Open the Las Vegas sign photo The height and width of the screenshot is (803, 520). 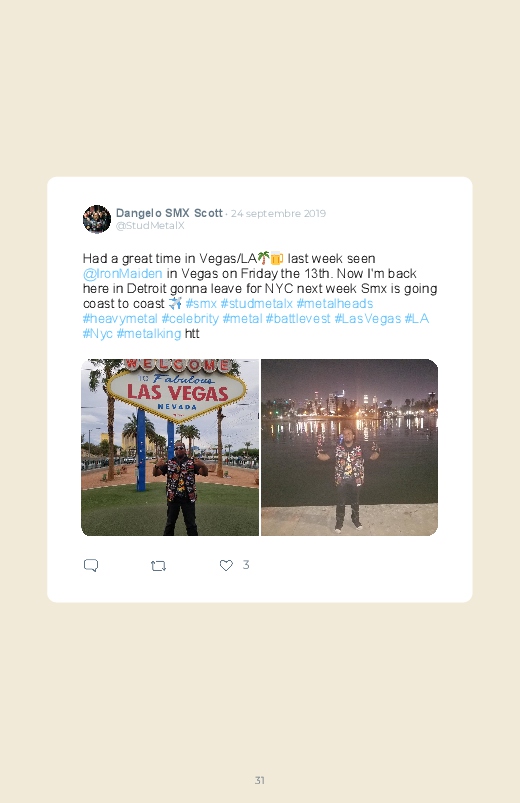pos(170,448)
